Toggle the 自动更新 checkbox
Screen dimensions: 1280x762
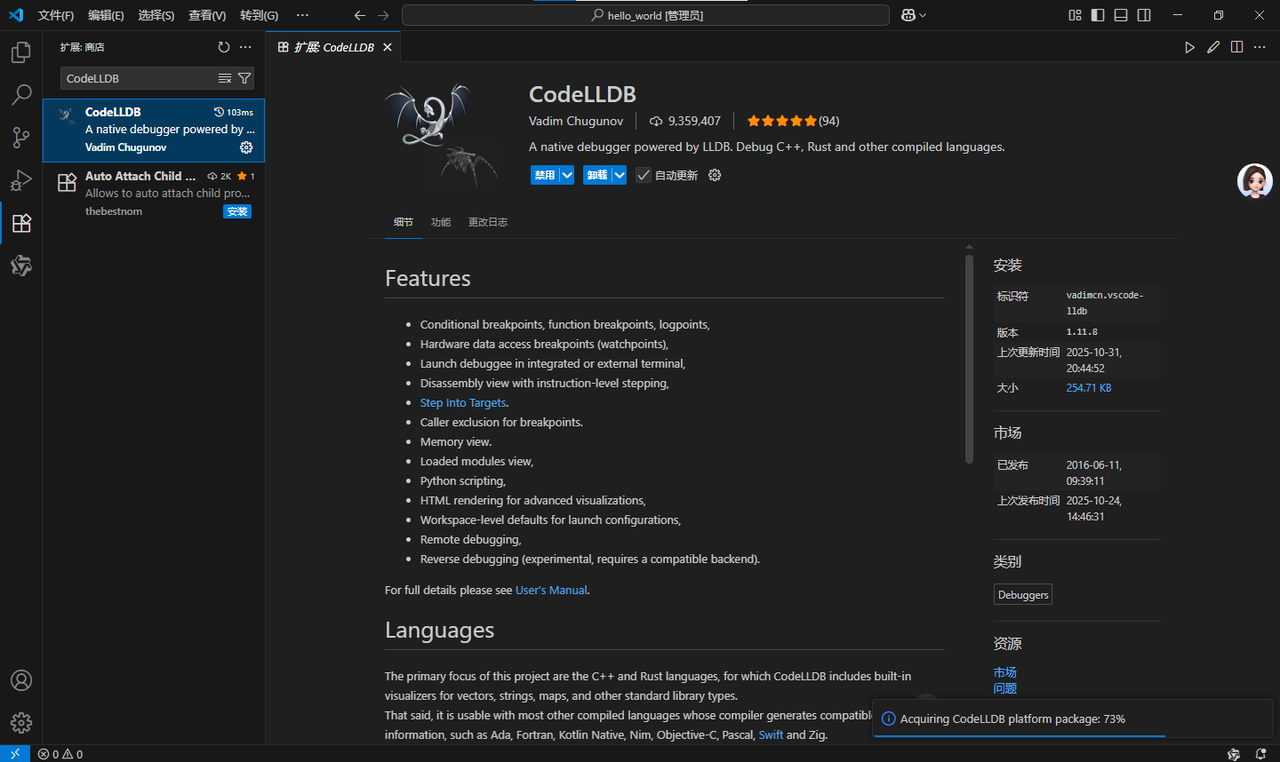pos(643,175)
